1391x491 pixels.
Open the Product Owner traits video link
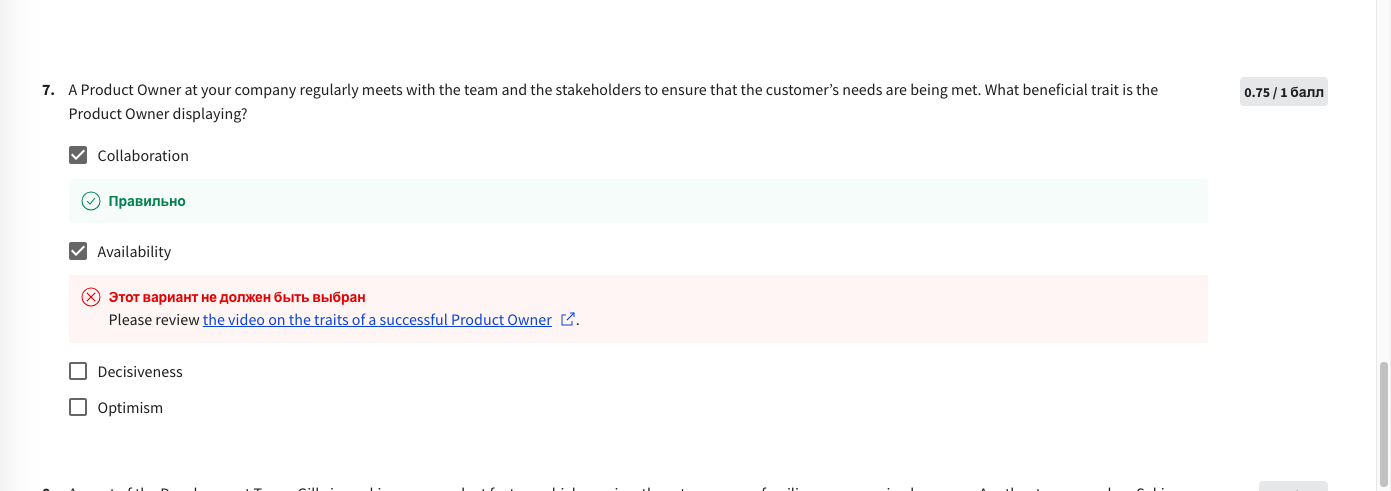(x=377, y=320)
